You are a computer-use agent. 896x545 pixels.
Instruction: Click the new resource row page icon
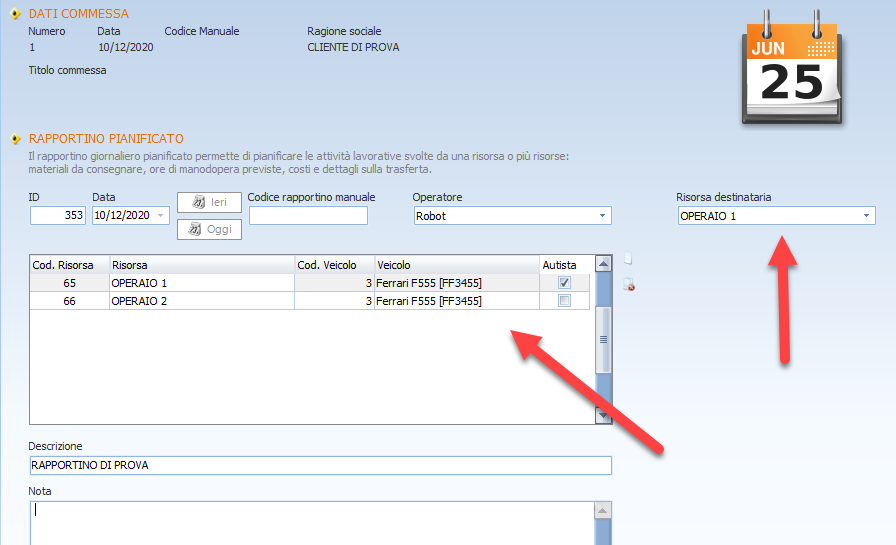[x=628, y=258]
